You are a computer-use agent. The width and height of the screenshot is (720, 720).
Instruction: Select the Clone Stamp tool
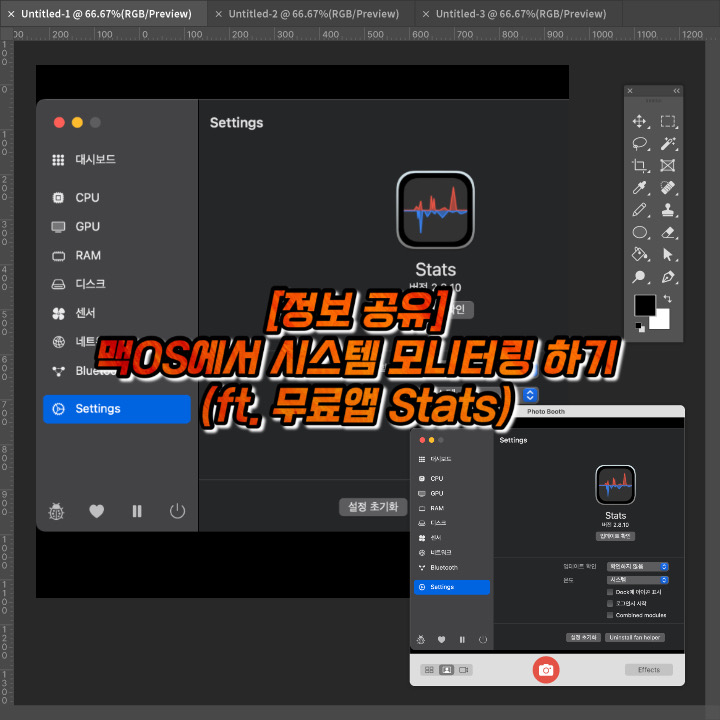(668, 210)
